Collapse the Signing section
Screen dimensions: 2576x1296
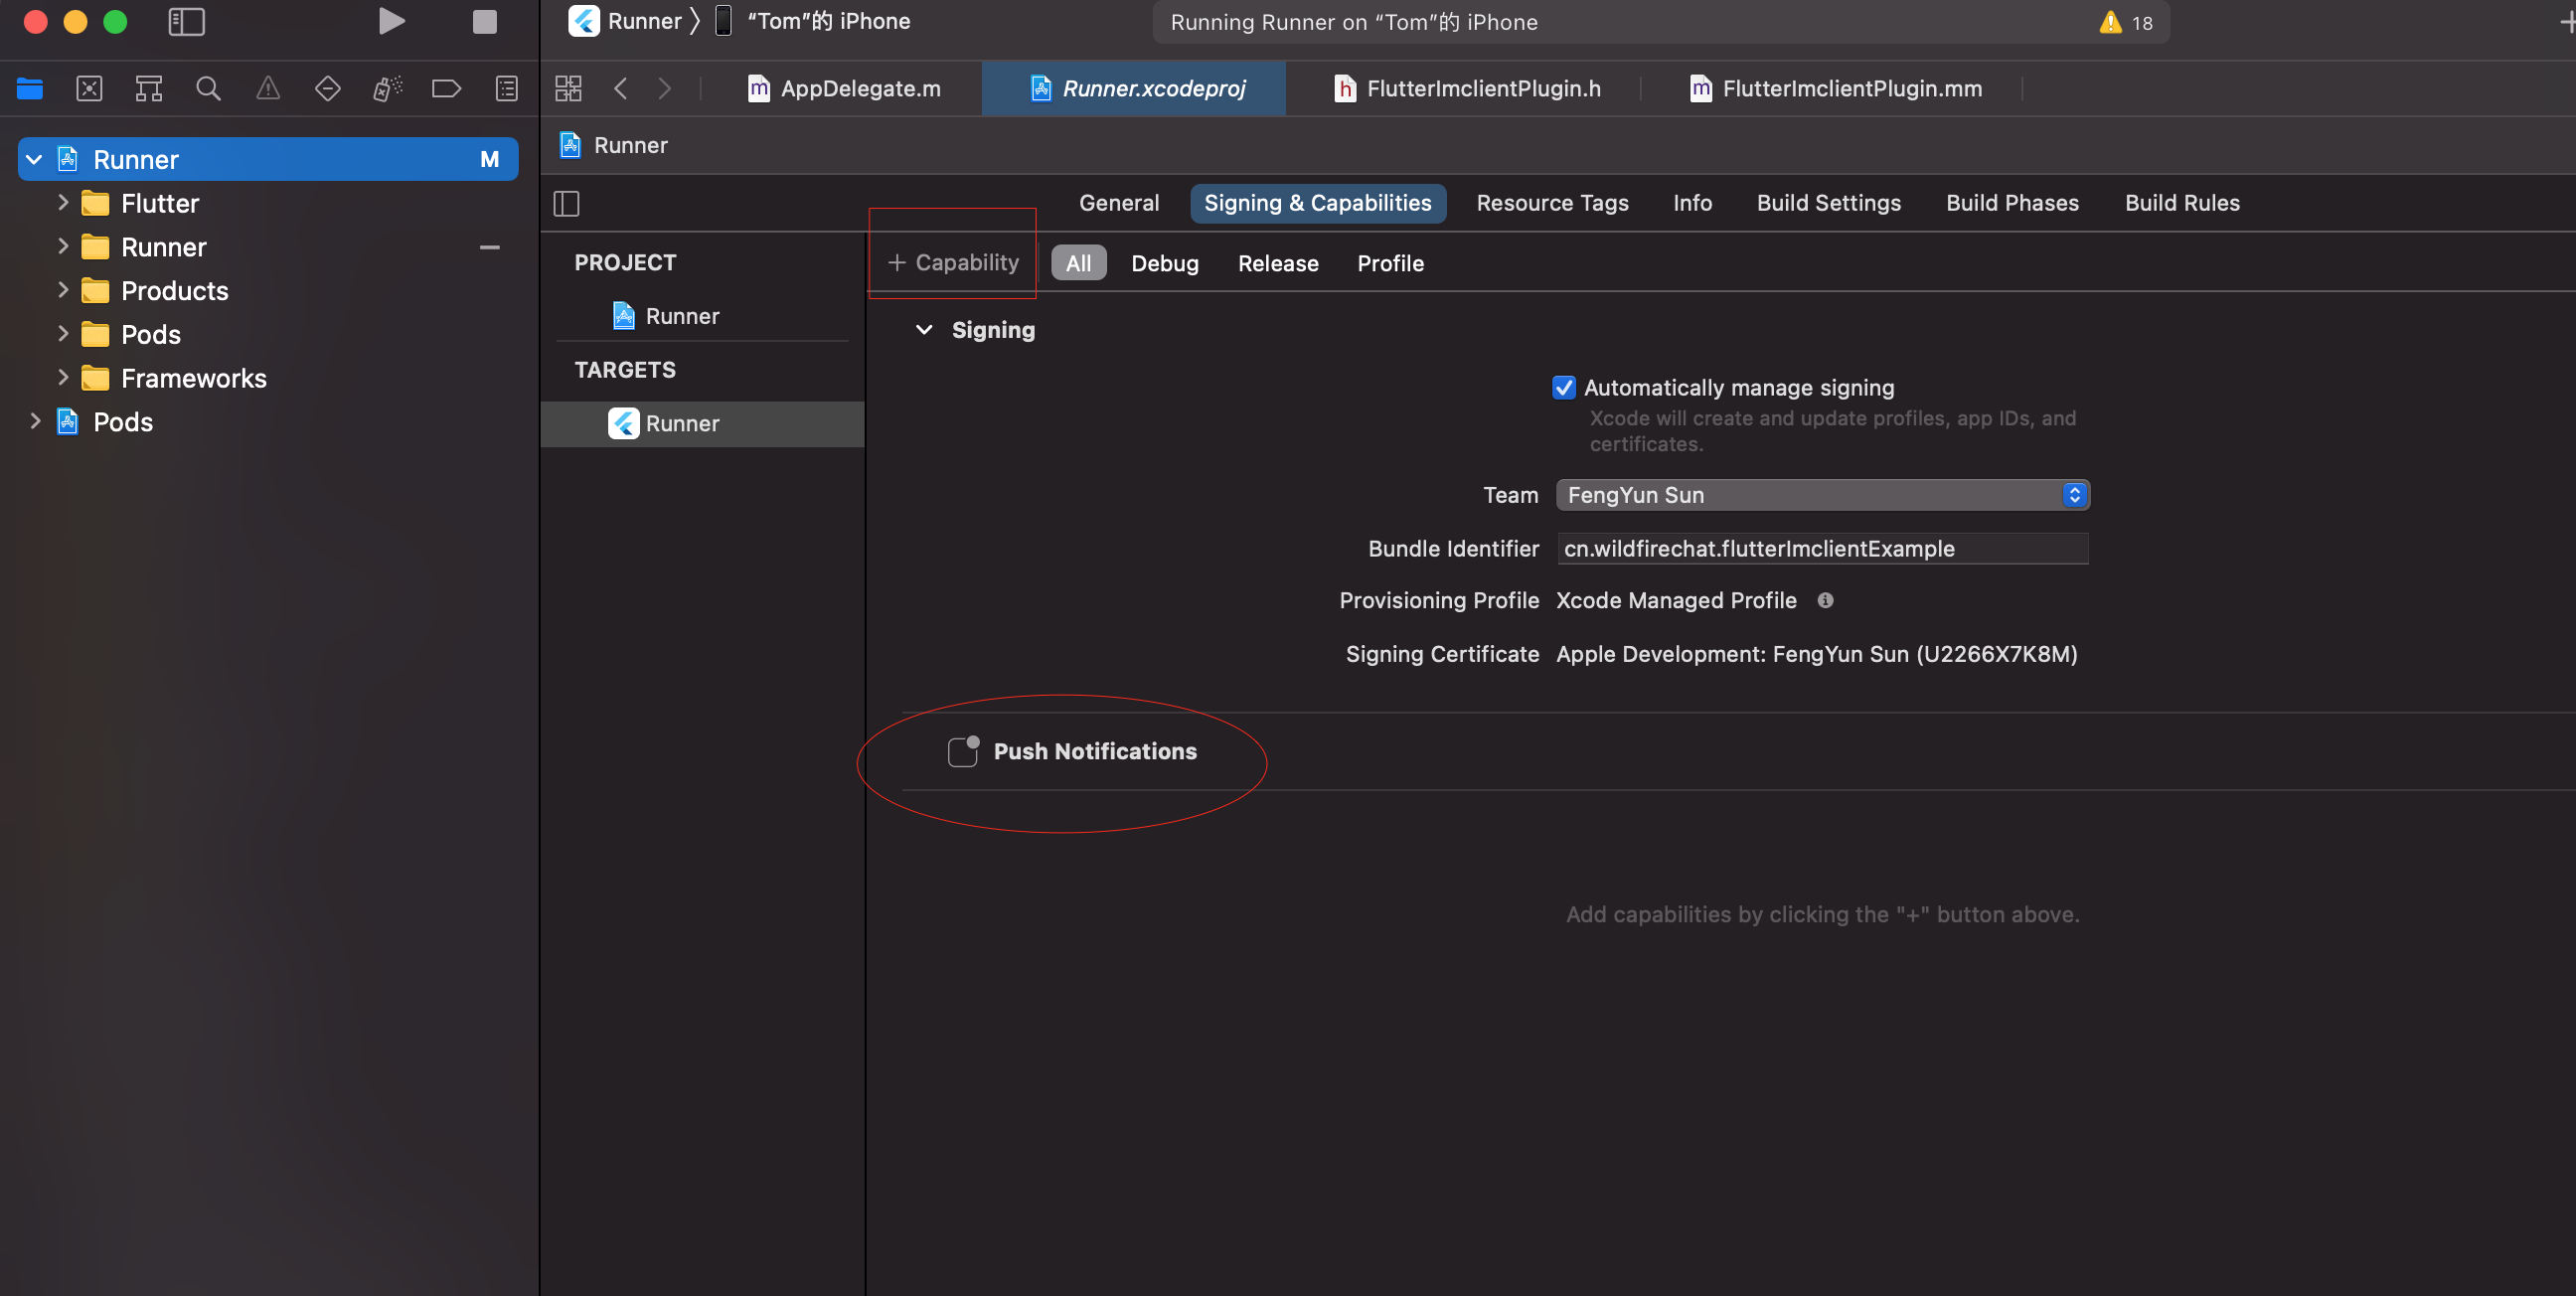[924, 330]
